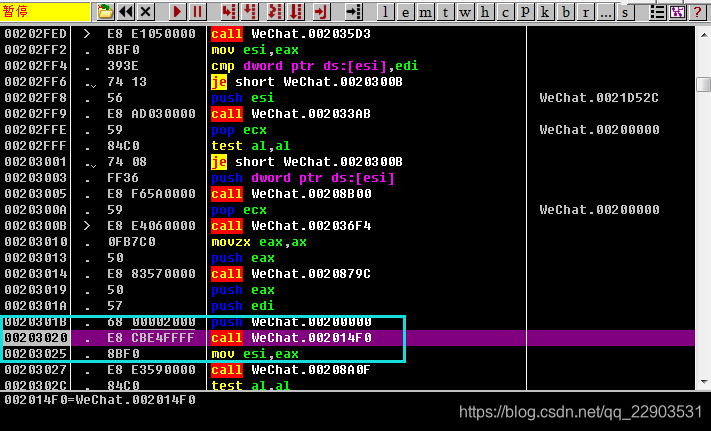This screenshot has width=711, height=431.
Task: Select the mov esi,eax line at 00203025
Action: [255, 354]
